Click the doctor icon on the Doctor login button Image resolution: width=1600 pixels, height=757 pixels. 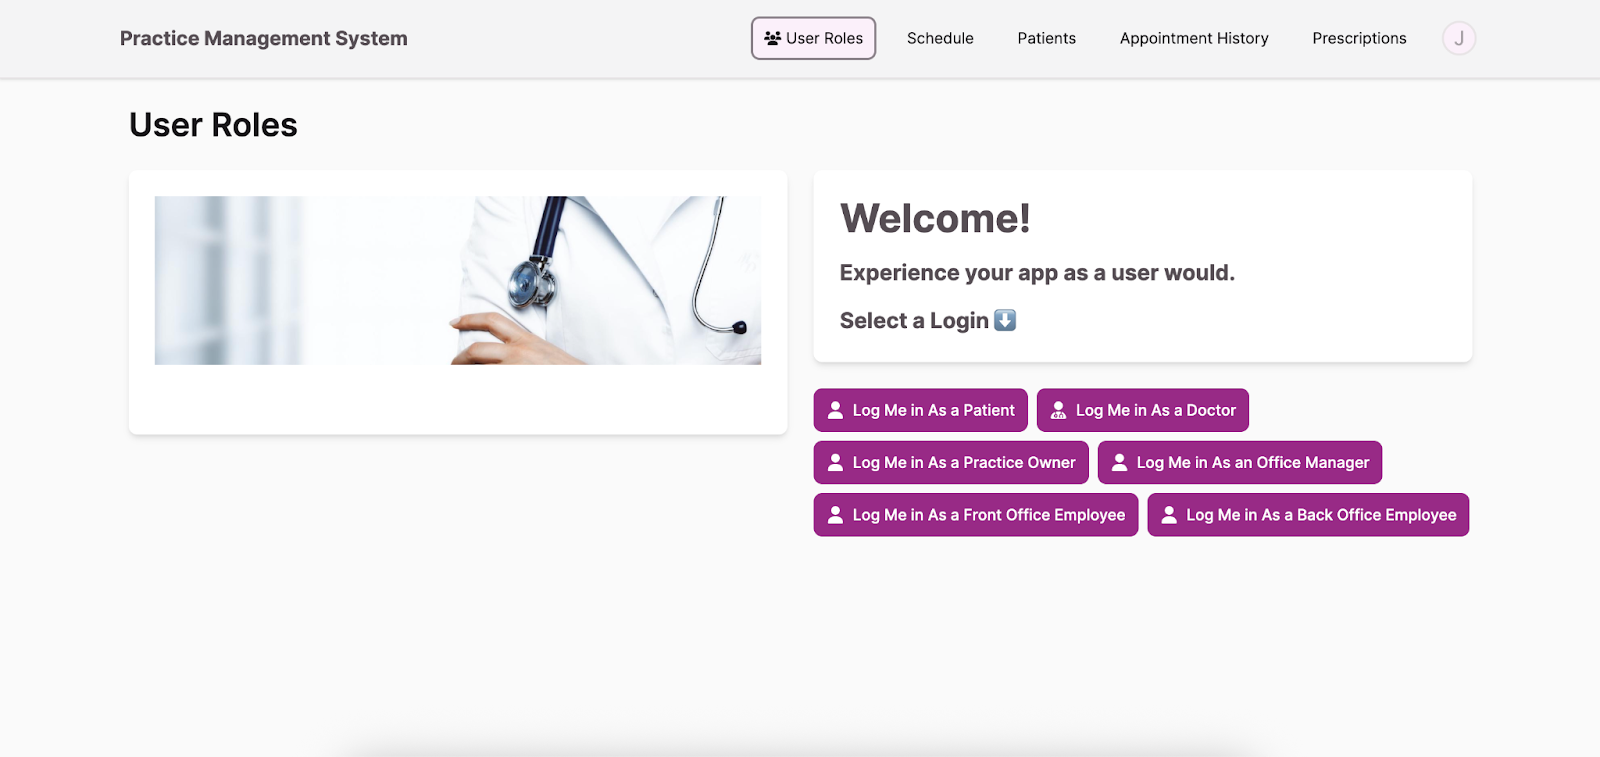click(1058, 410)
